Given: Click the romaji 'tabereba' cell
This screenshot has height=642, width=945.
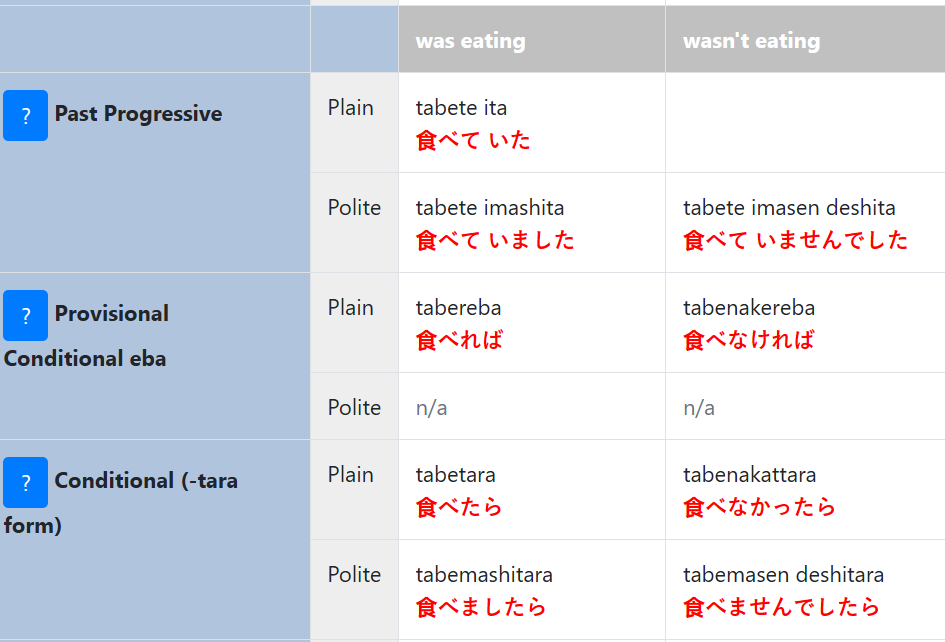Looking at the screenshot, I should [458, 308].
